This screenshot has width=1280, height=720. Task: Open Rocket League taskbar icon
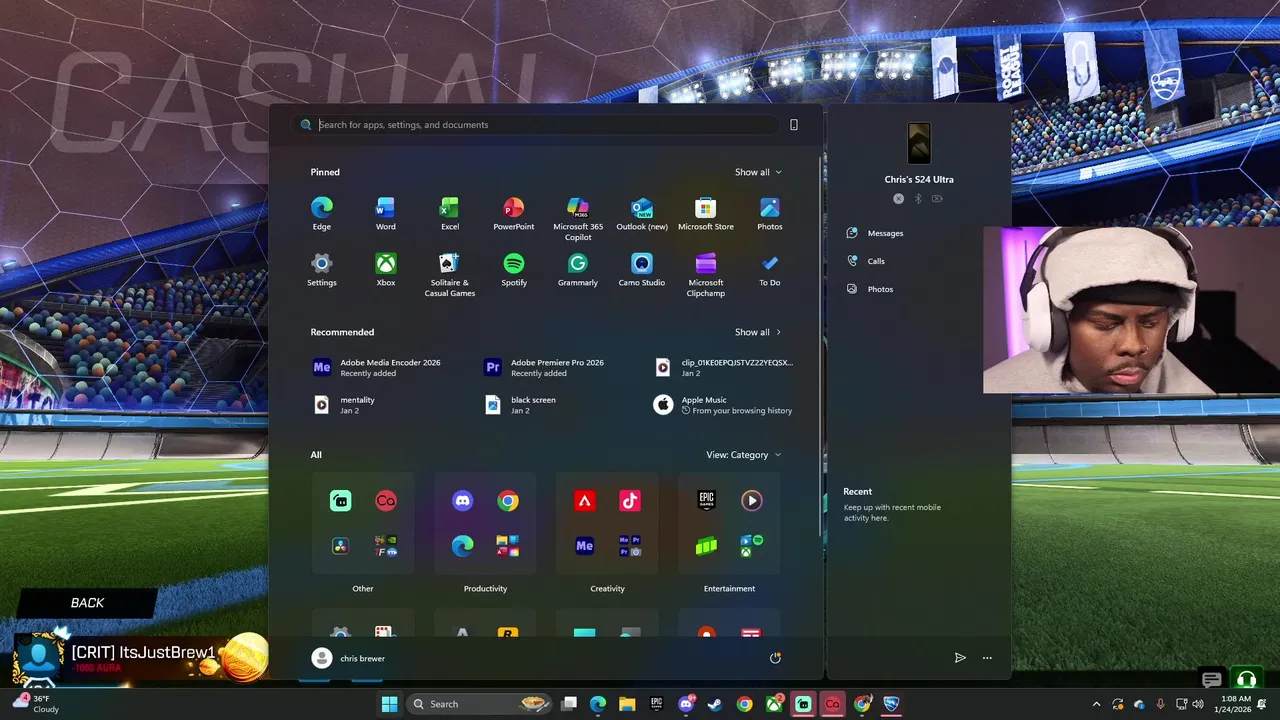click(x=891, y=704)
